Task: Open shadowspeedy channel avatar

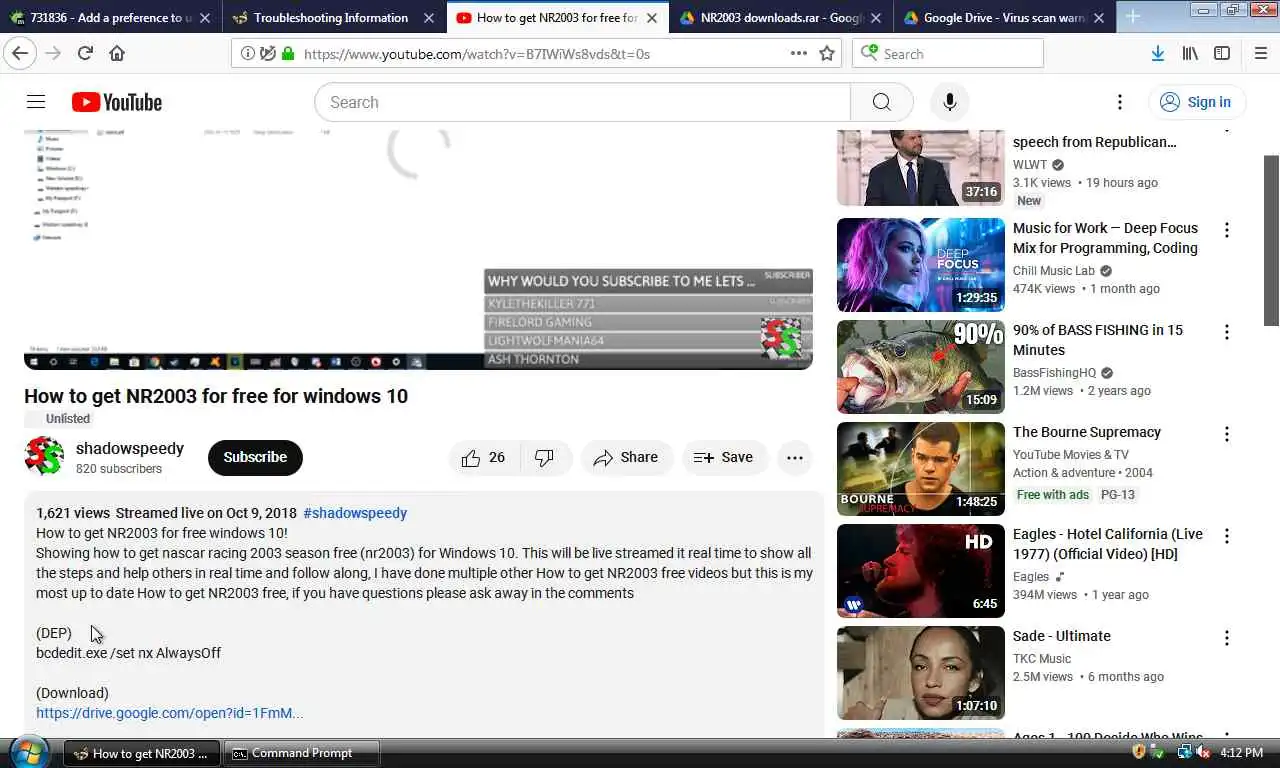Action: click(44, 457)
